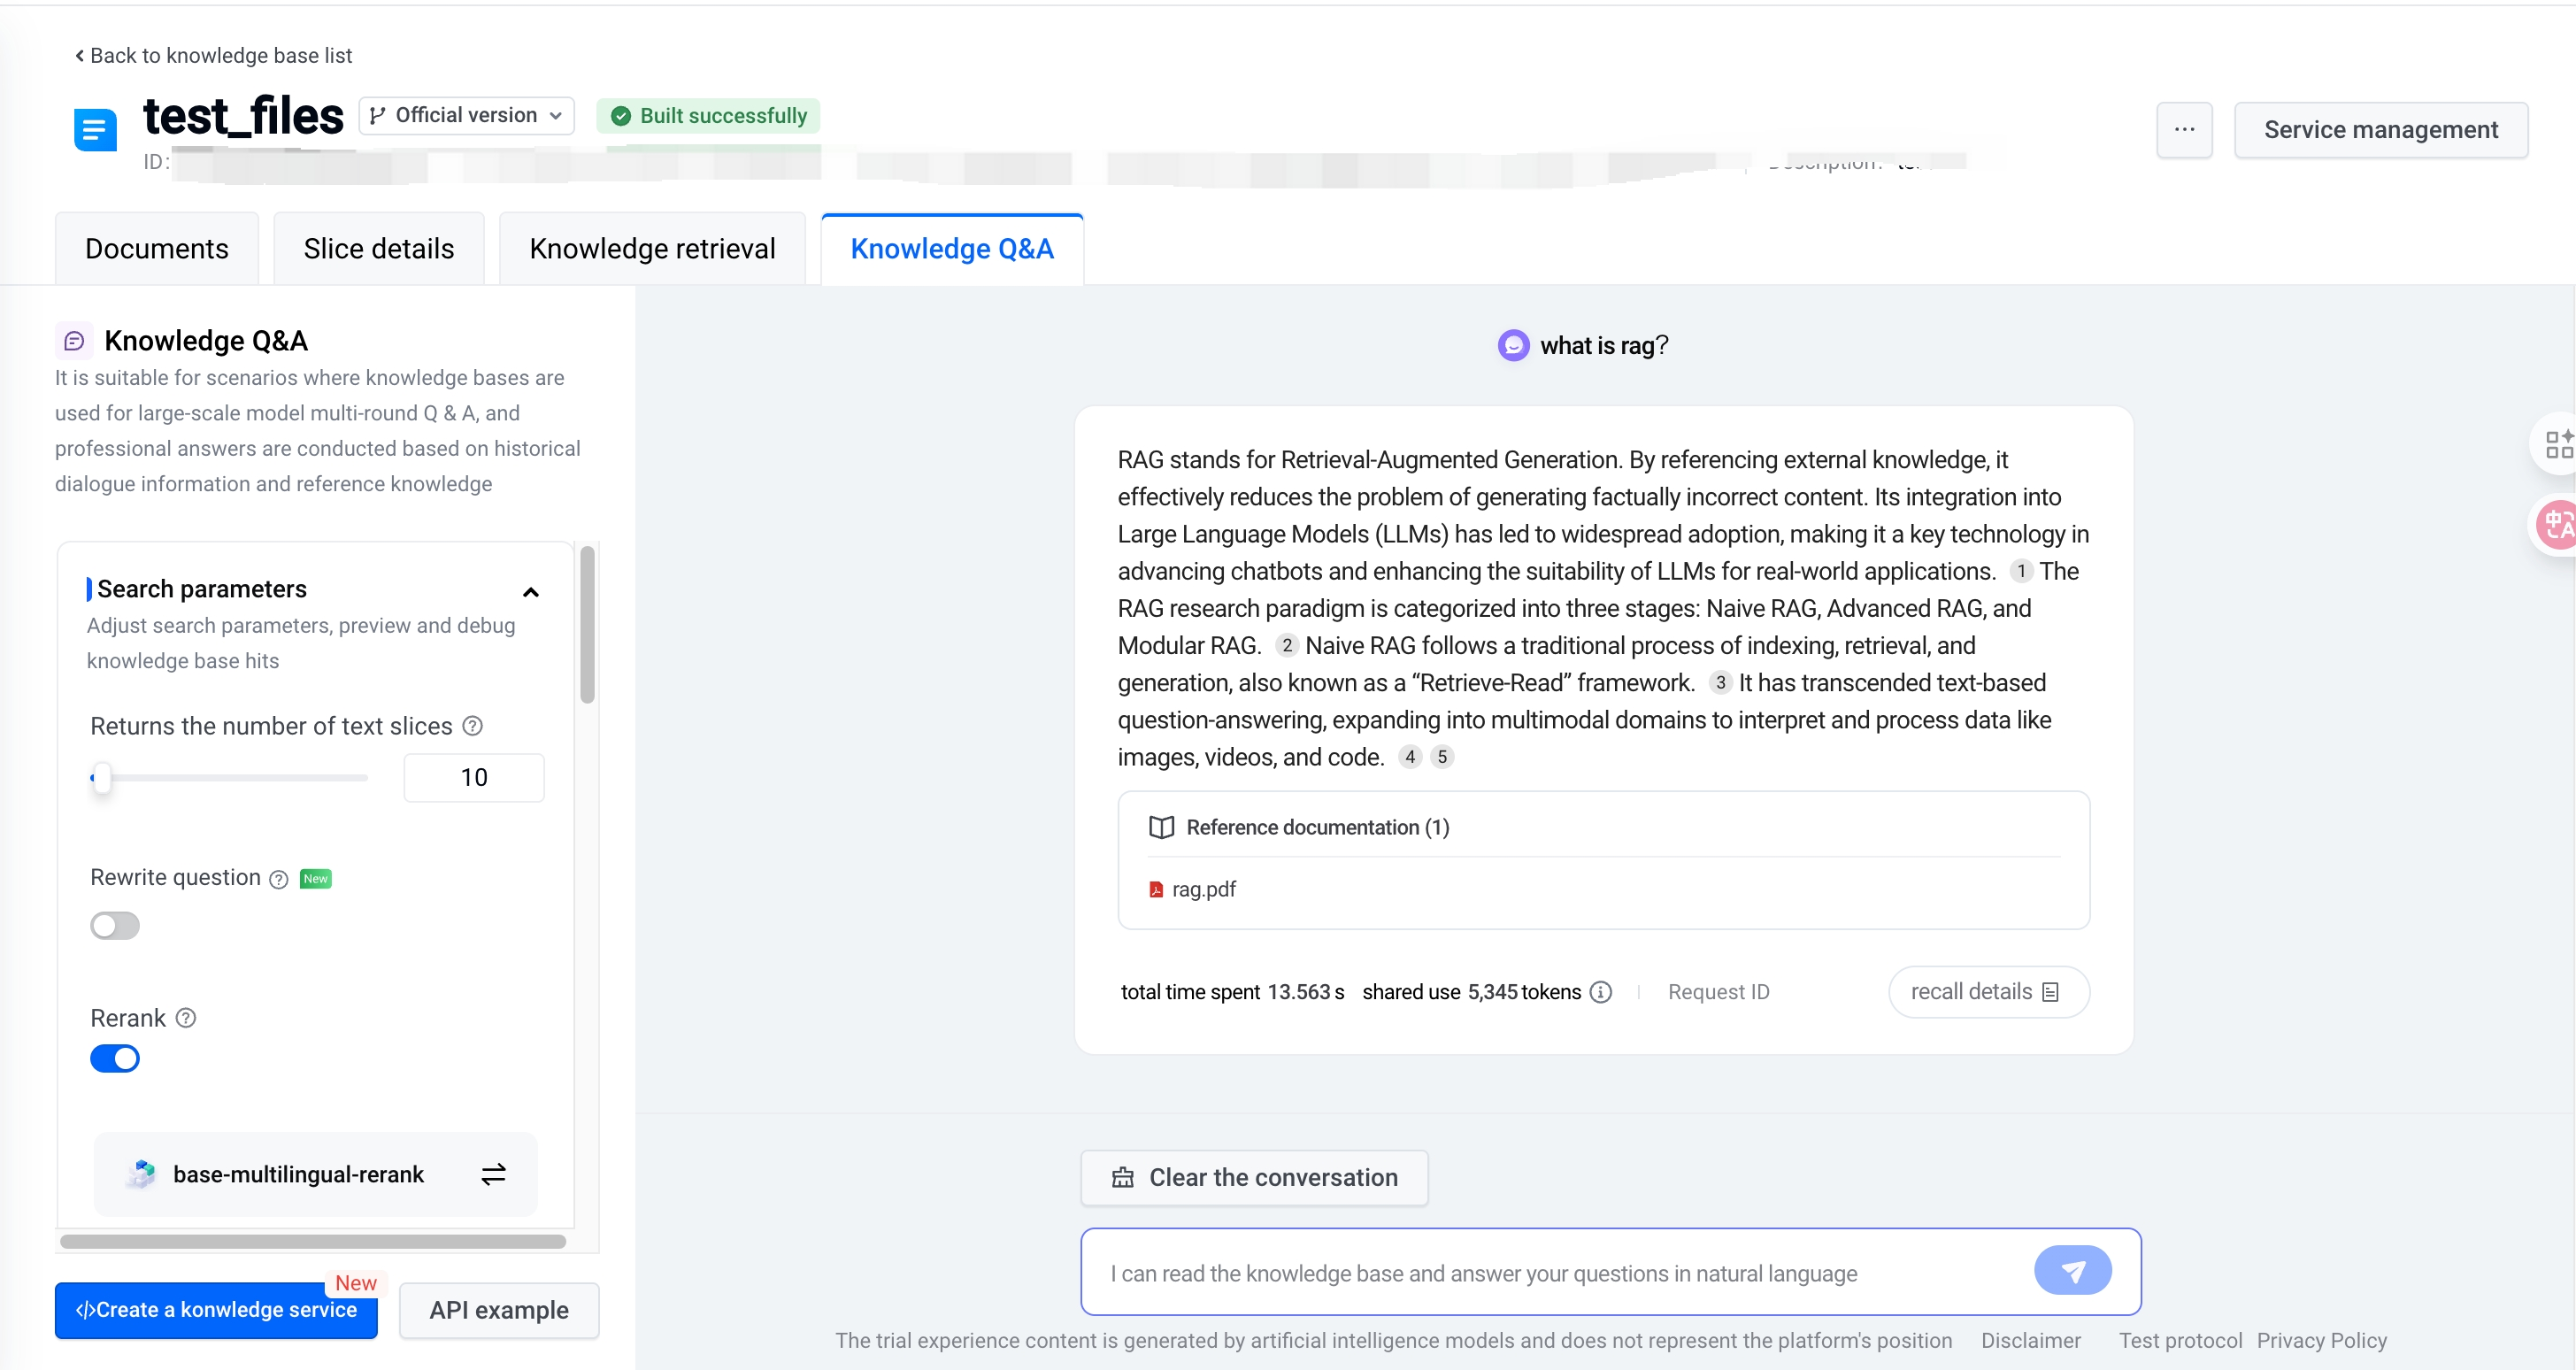Go back to knowledge base list
Viewport: 2576px width, 1370px height.
[x=214, y=56]
